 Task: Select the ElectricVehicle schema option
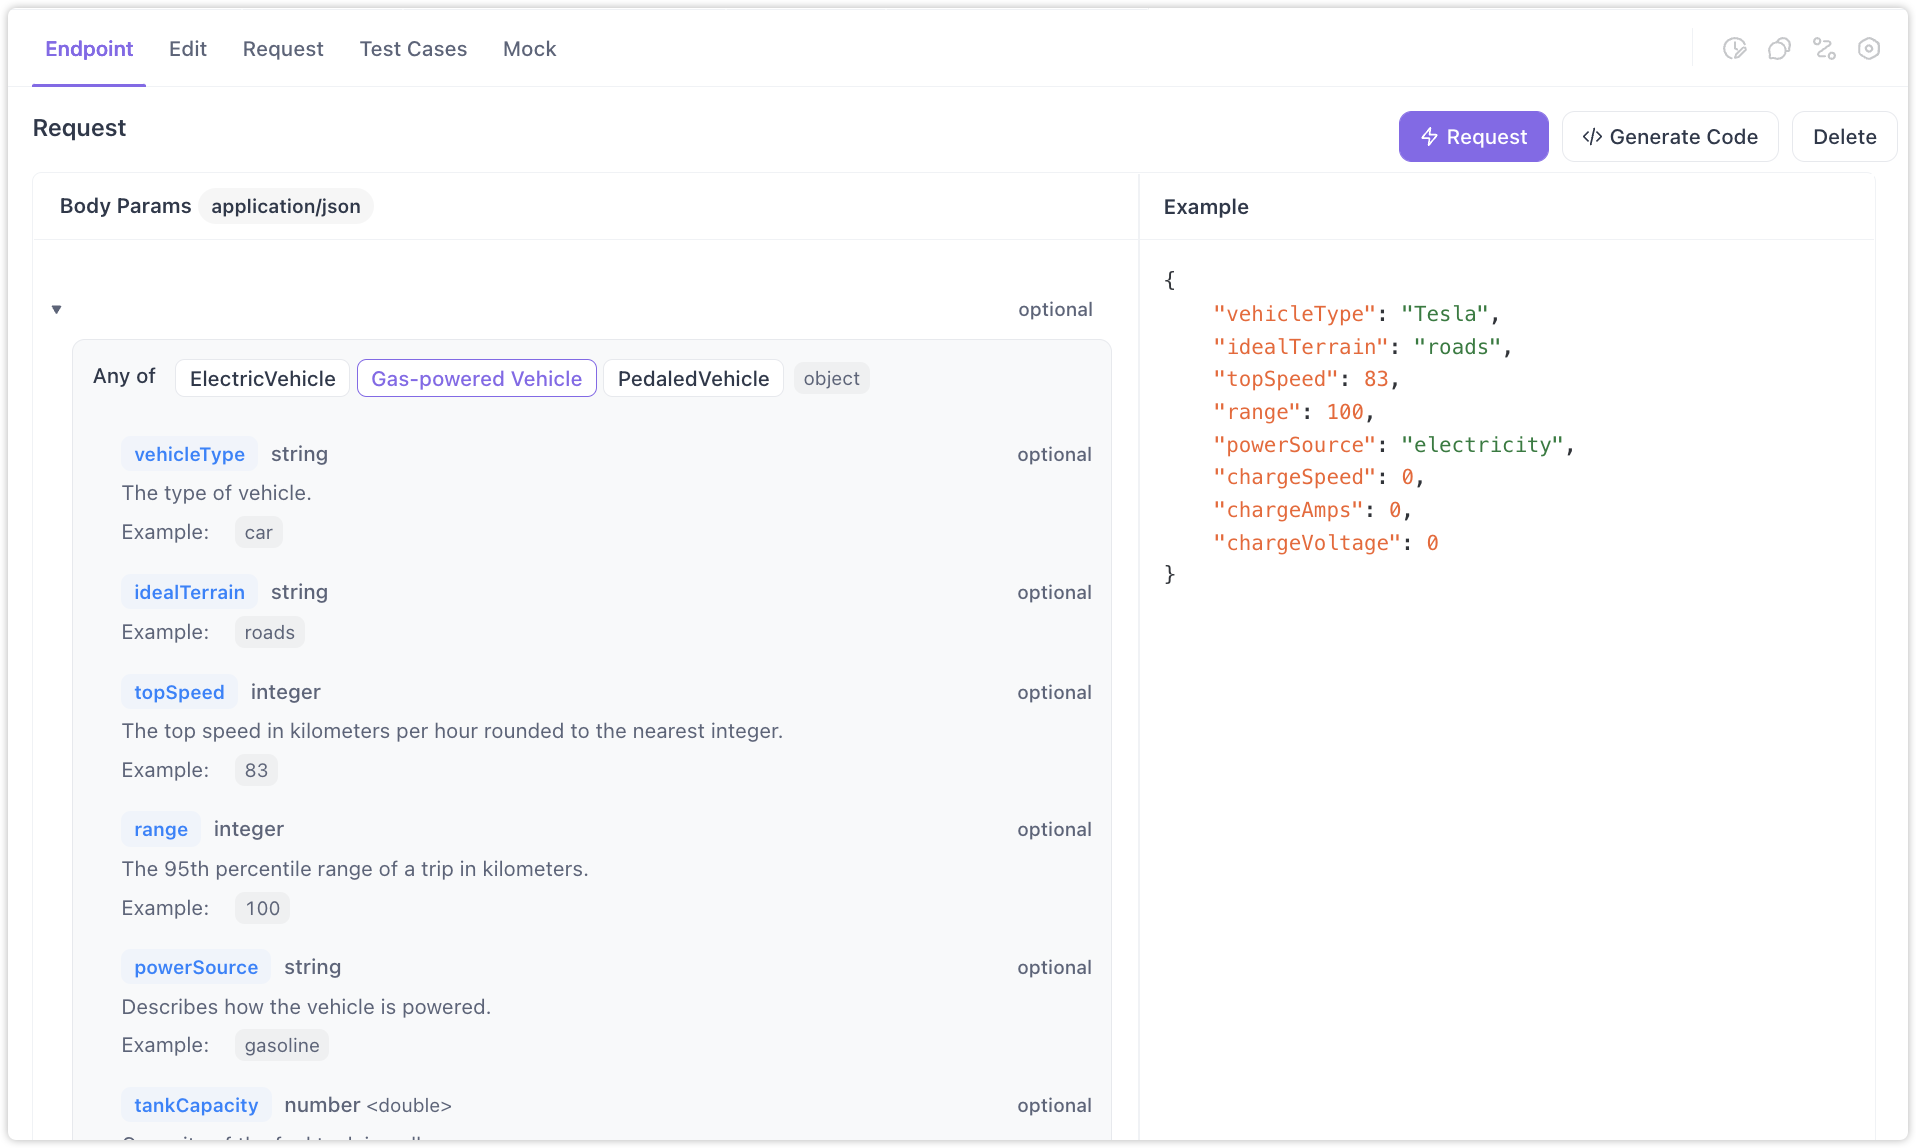tap(262, 379)
